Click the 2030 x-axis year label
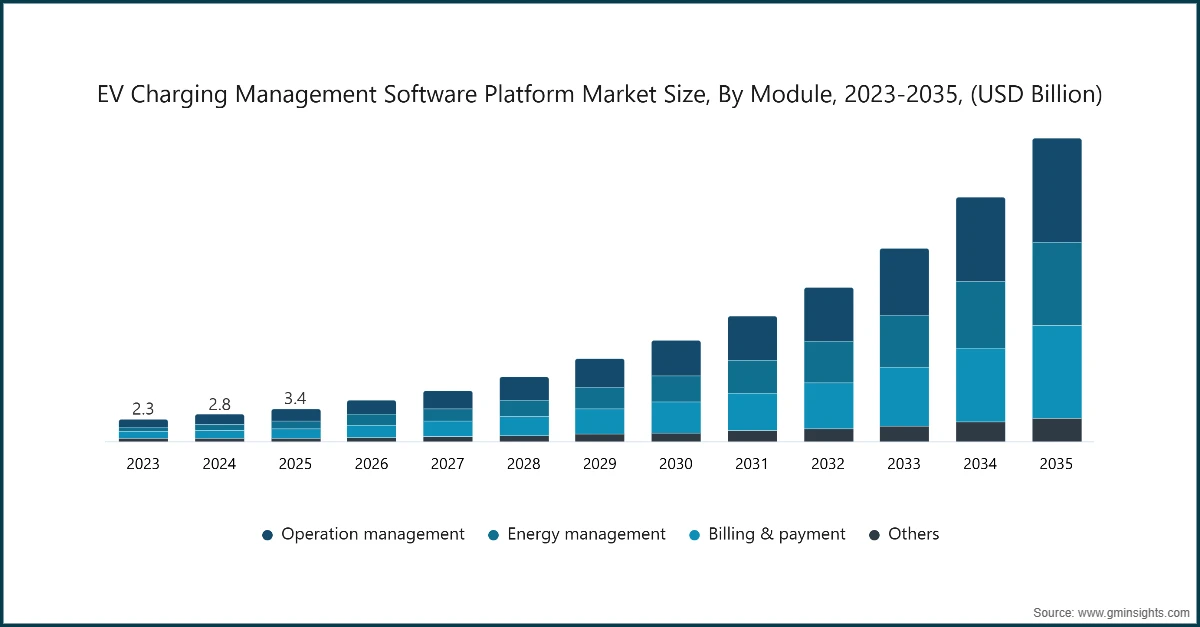 pos(676,464)
